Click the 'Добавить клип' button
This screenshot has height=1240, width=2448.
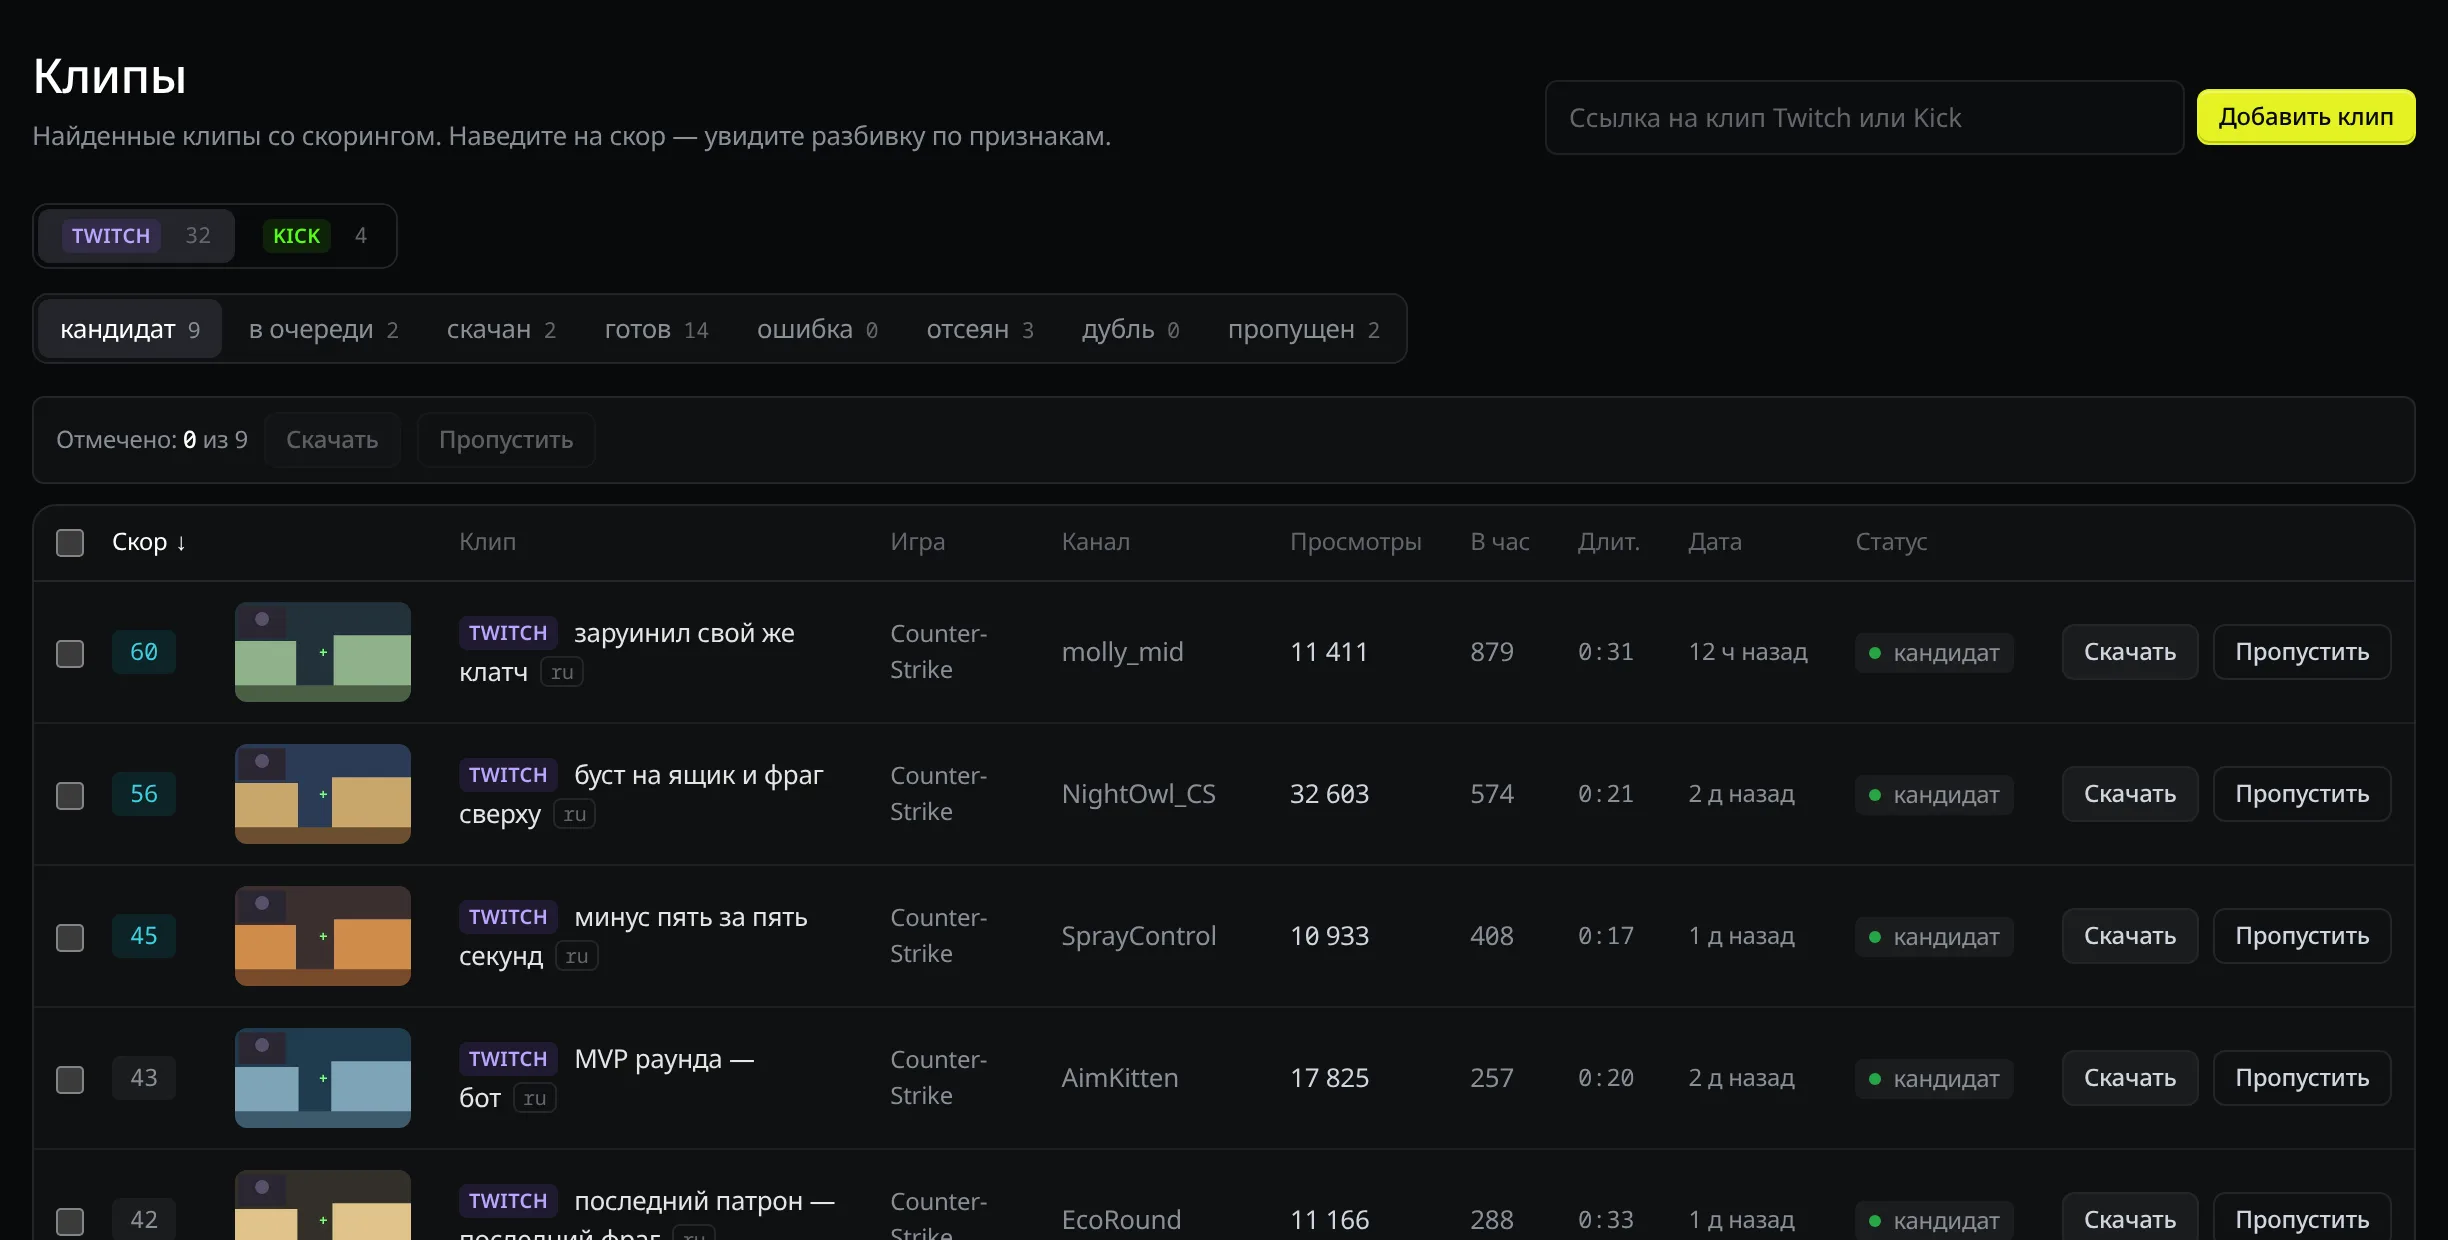(2306, 117)
